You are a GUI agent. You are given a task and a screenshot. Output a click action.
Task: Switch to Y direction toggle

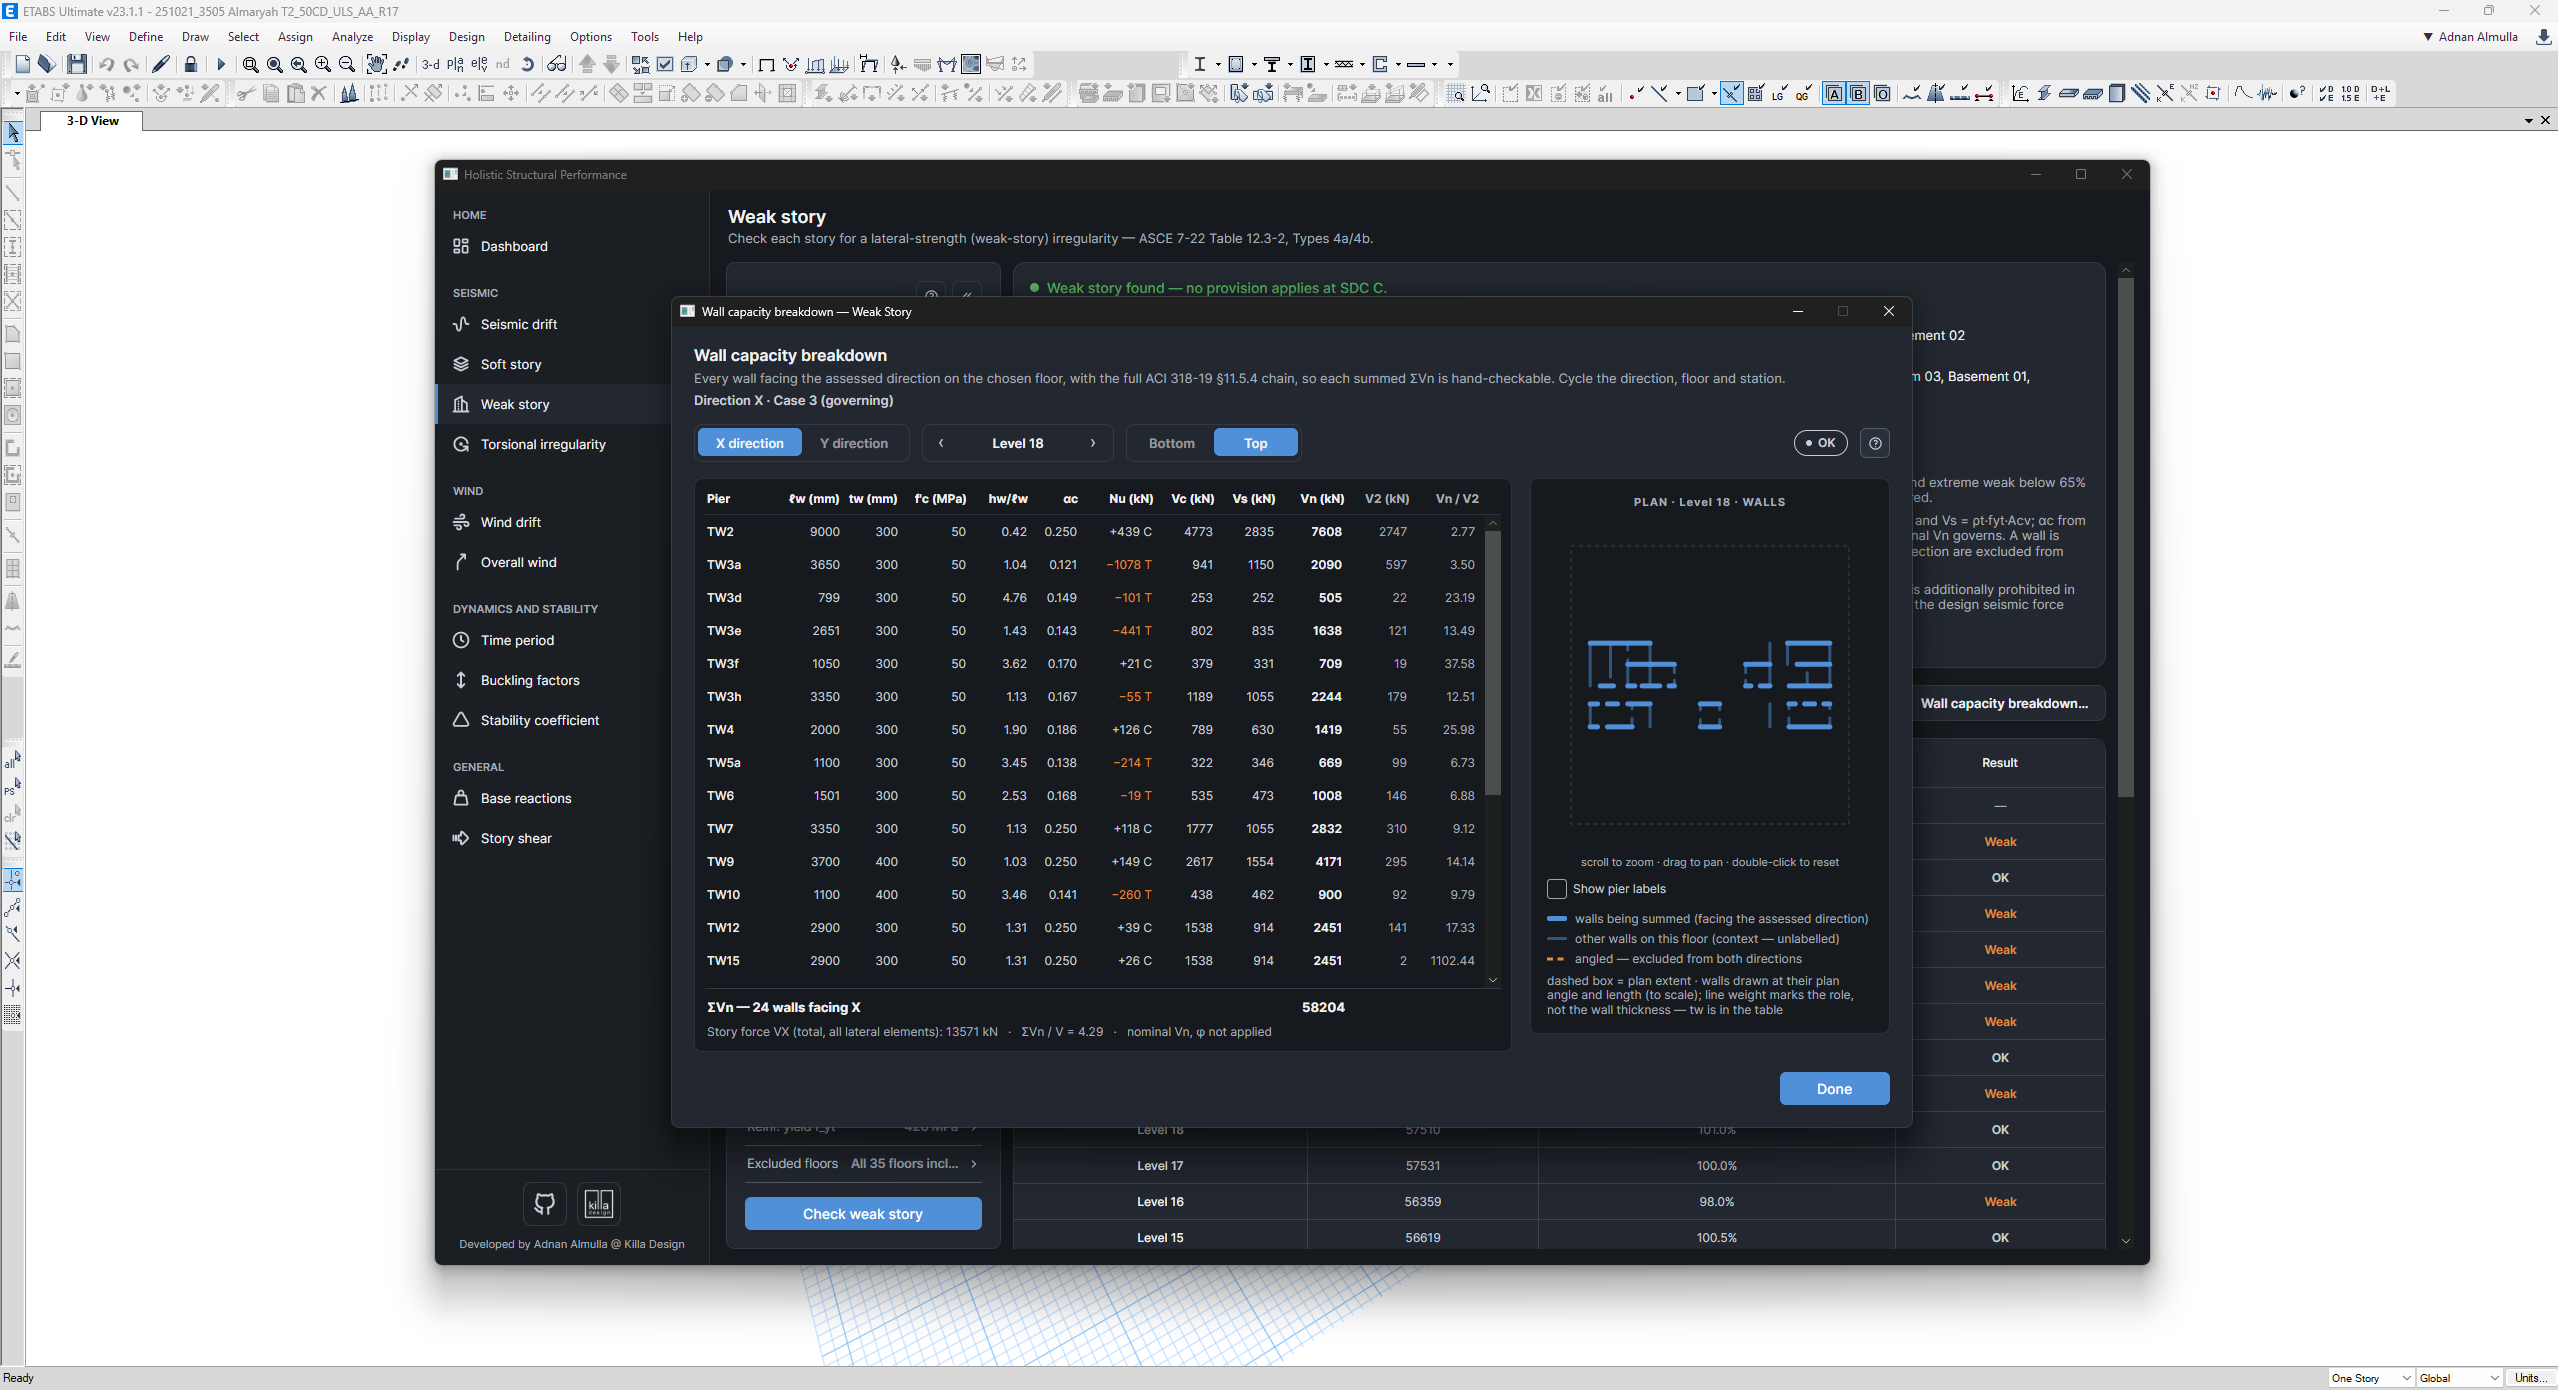[854, 443]
